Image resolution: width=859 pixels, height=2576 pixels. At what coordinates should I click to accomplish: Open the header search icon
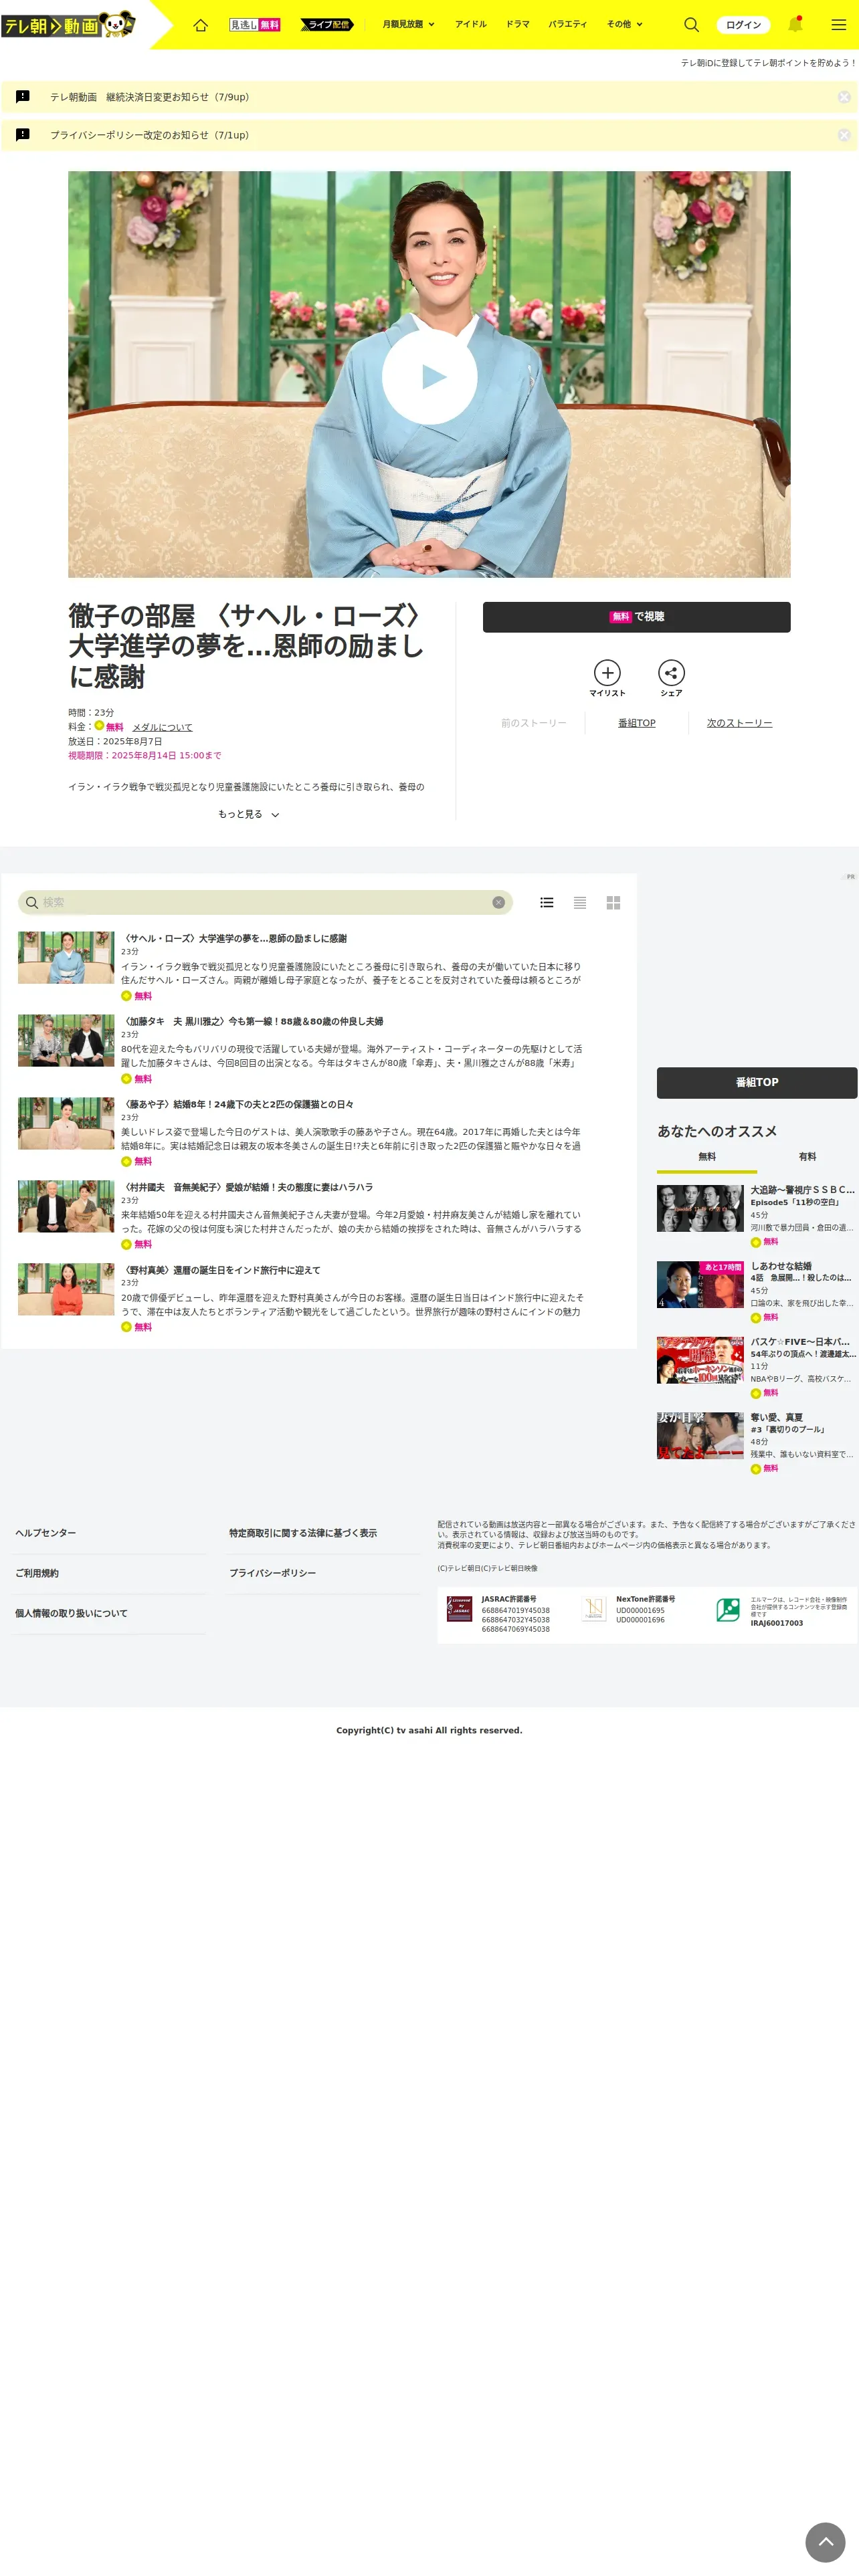coord(691,24)
